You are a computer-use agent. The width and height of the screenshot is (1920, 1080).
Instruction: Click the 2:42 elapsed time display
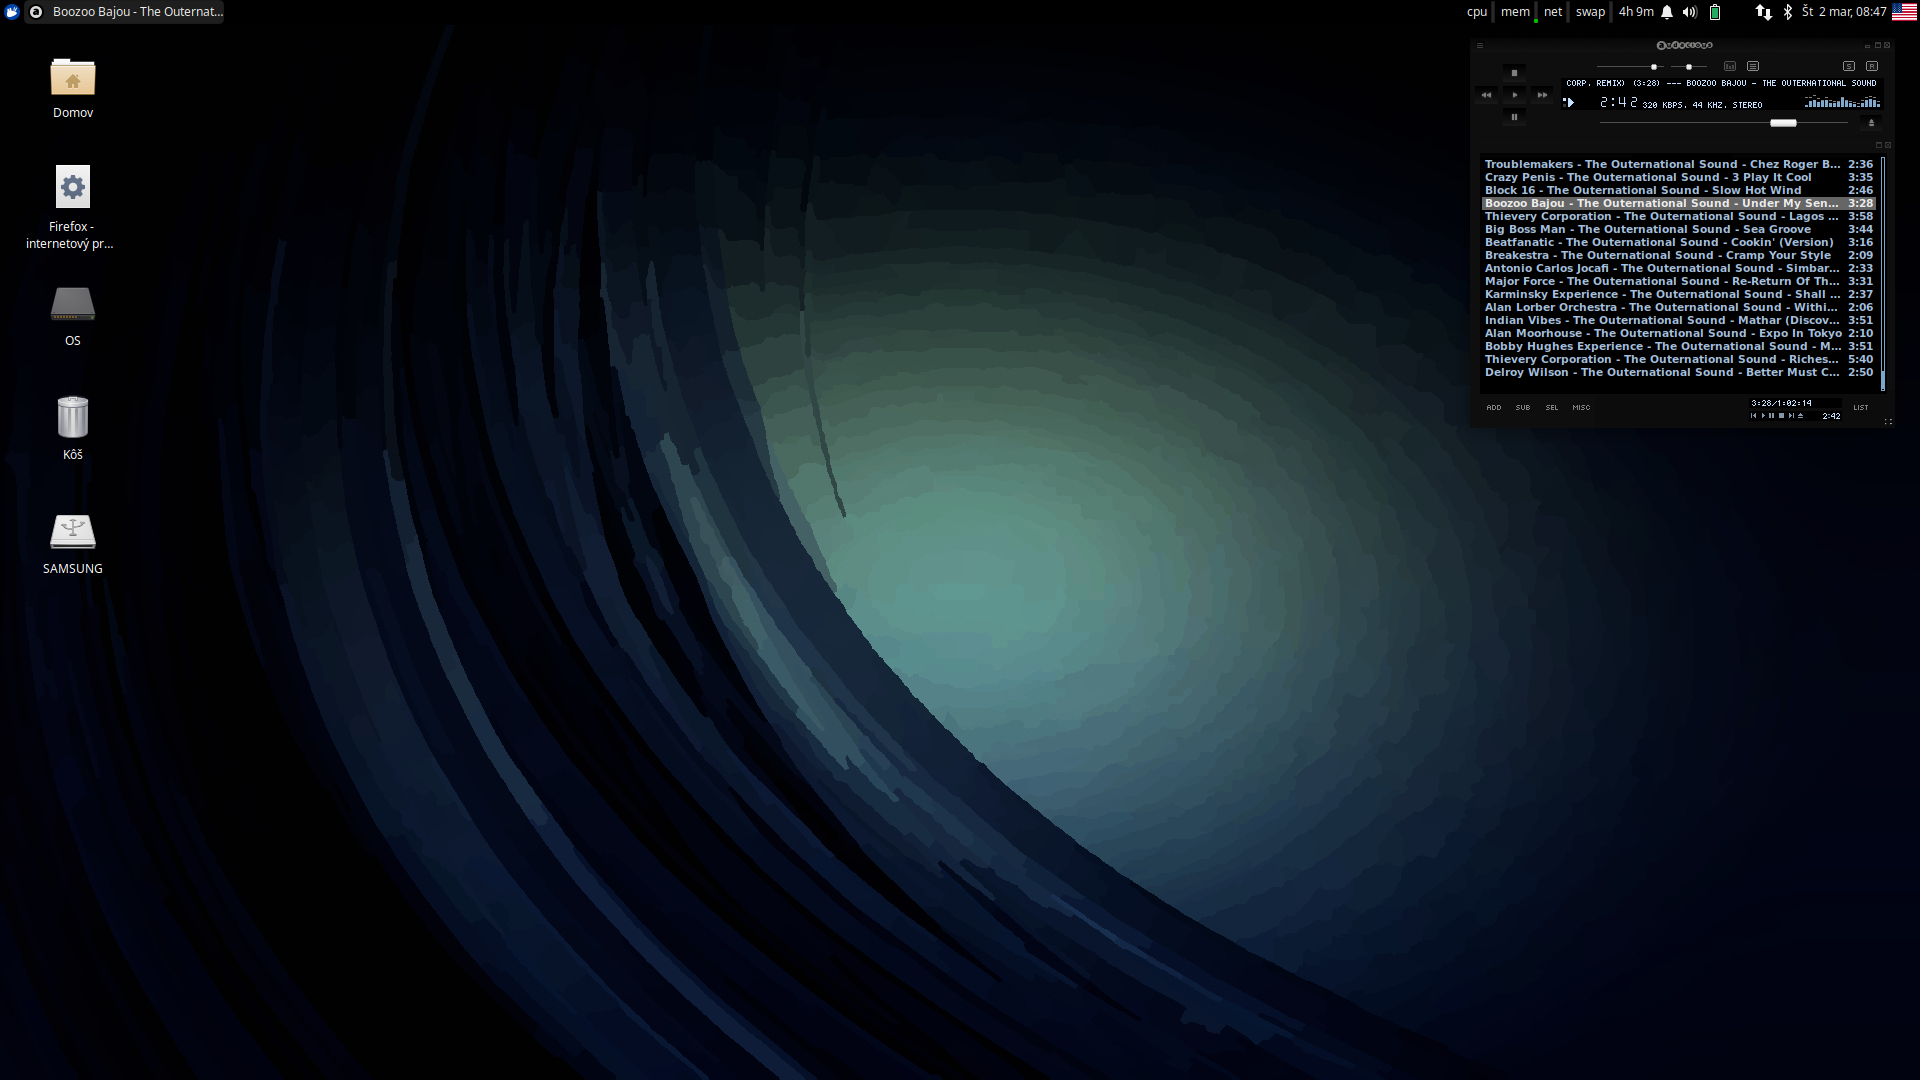[x=1619, y=102]
